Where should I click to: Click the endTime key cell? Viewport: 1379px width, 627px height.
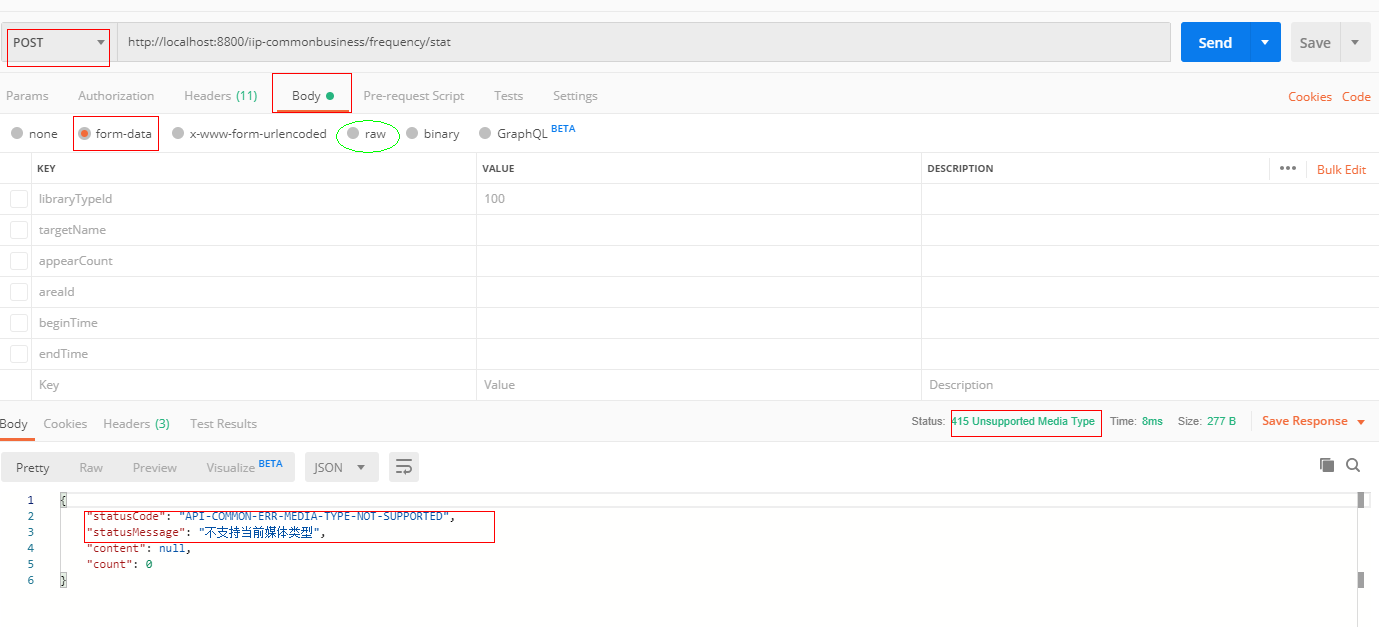pyautogui.click(x=254, y=354)
